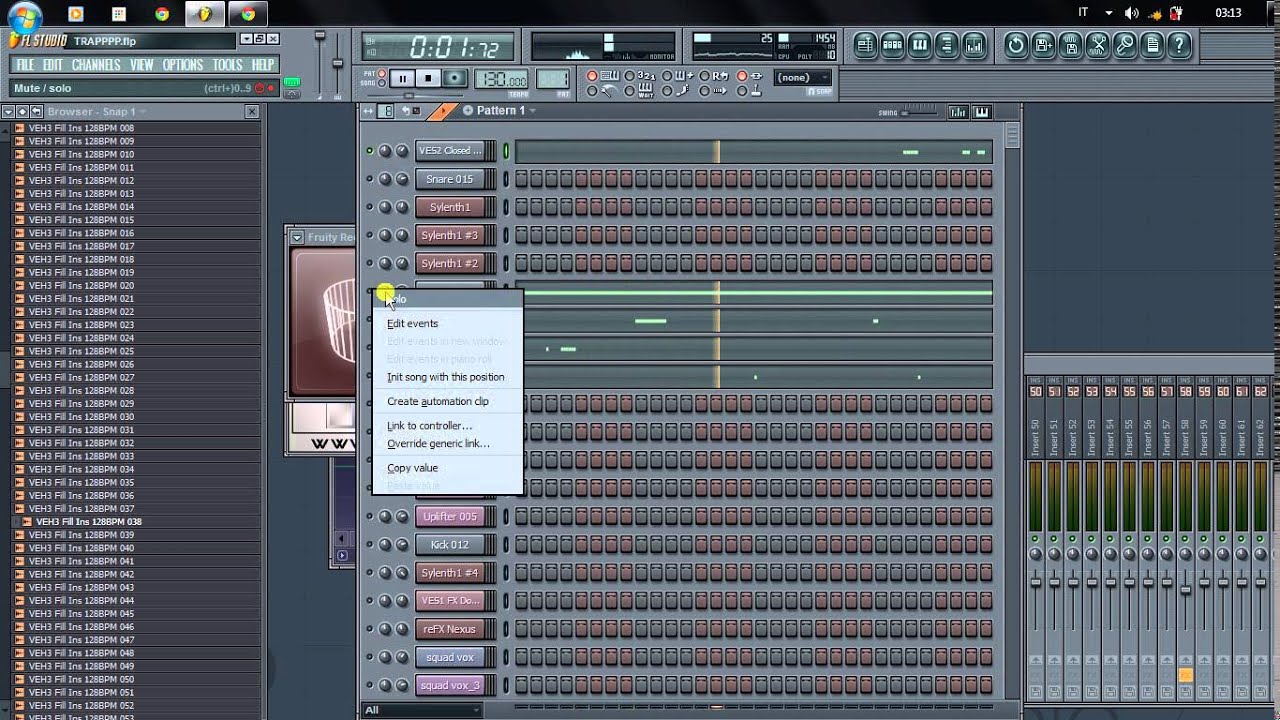Choose Link to controller... option

click(x=429, y=426)
